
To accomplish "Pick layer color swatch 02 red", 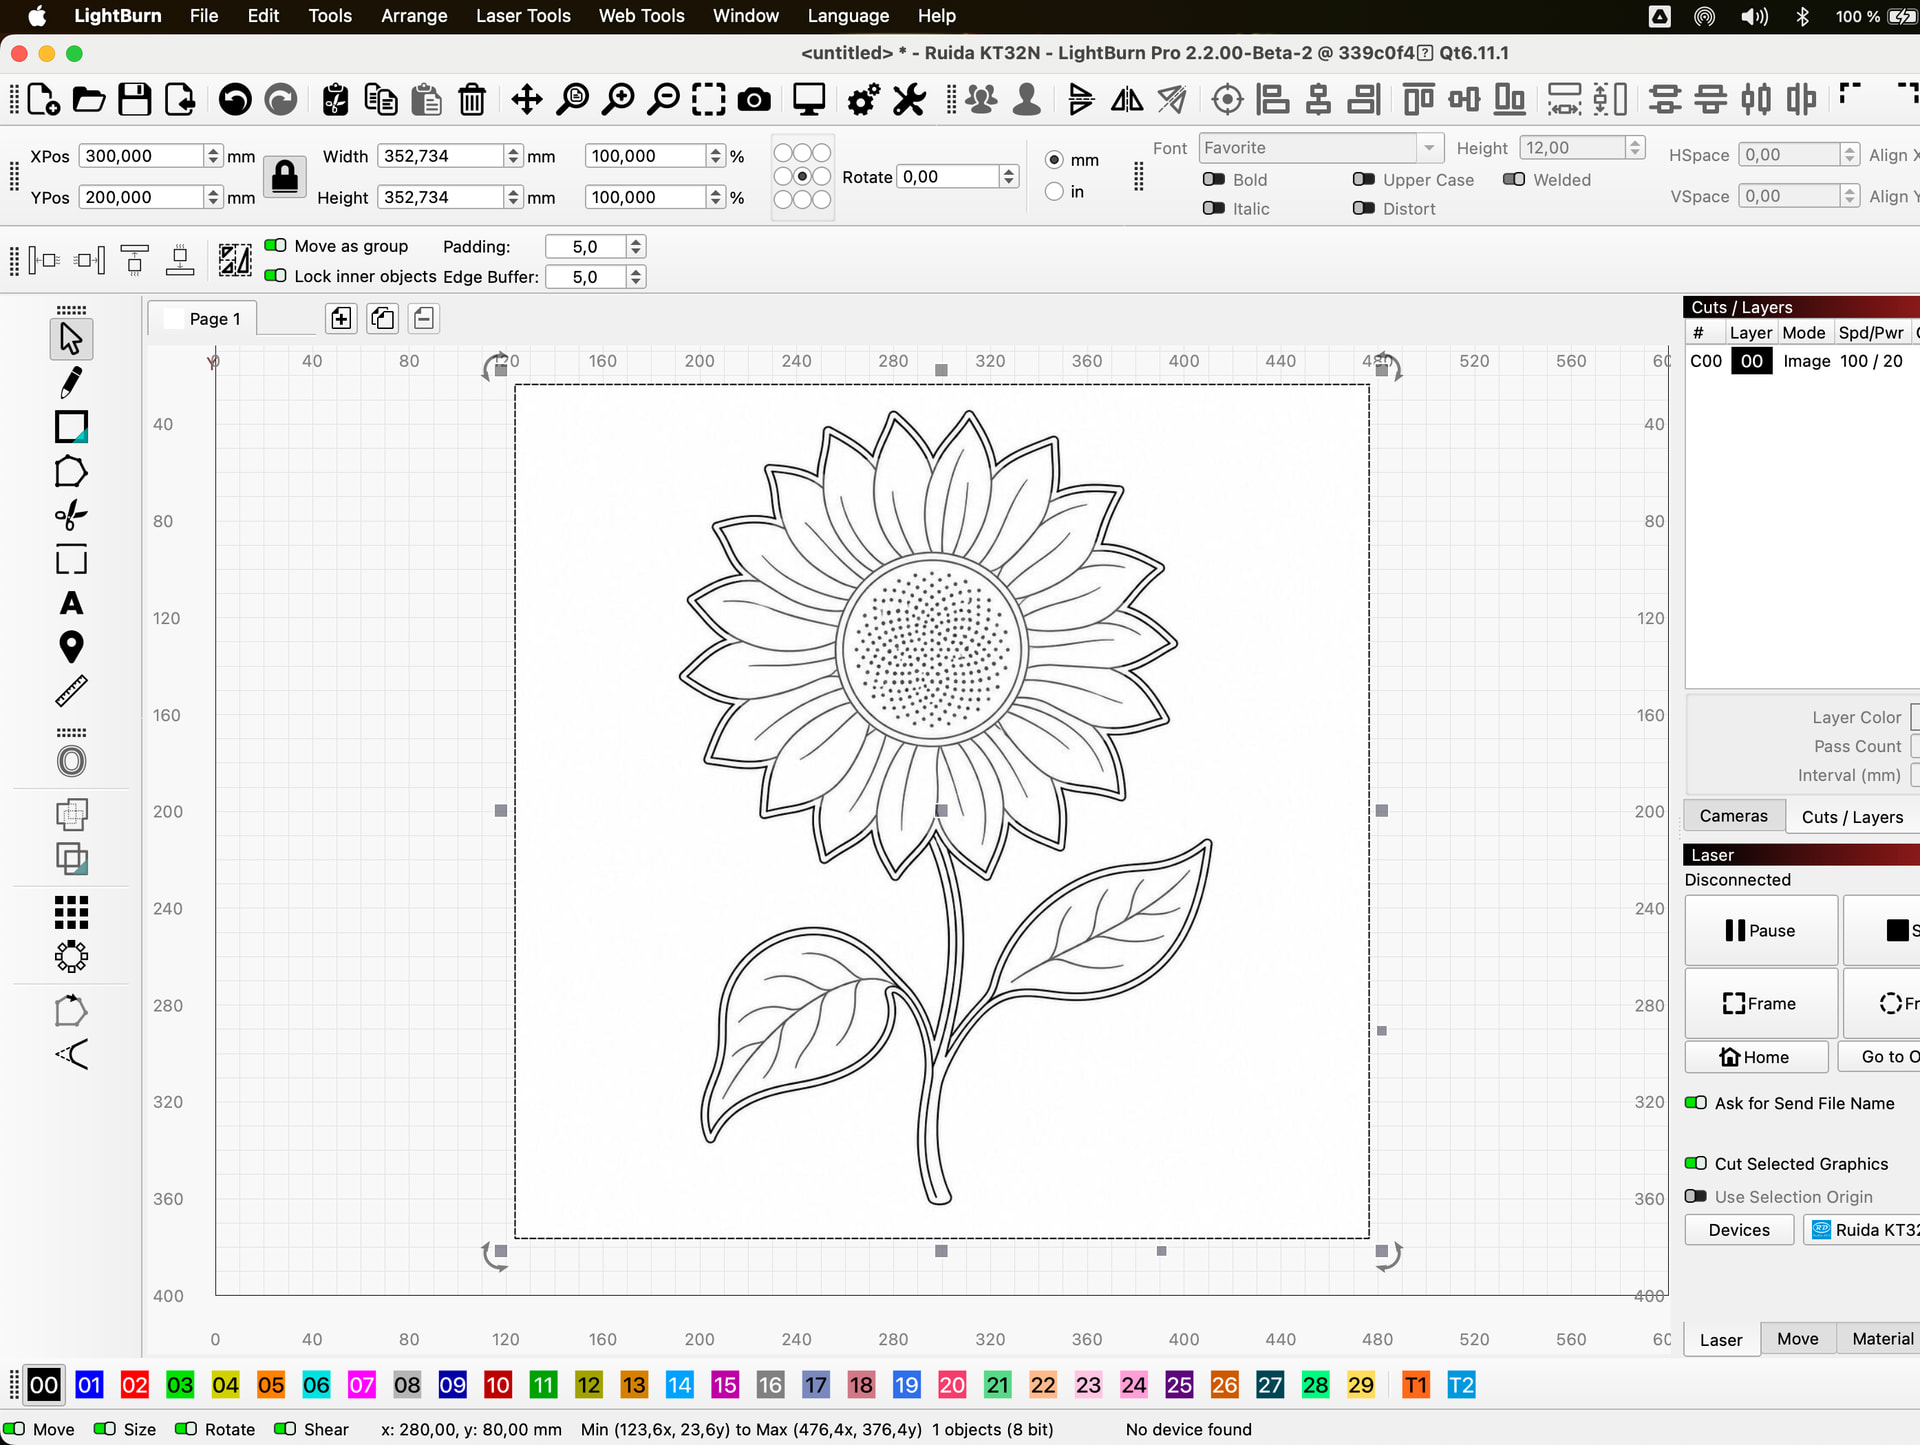I will pos(135,1385).
